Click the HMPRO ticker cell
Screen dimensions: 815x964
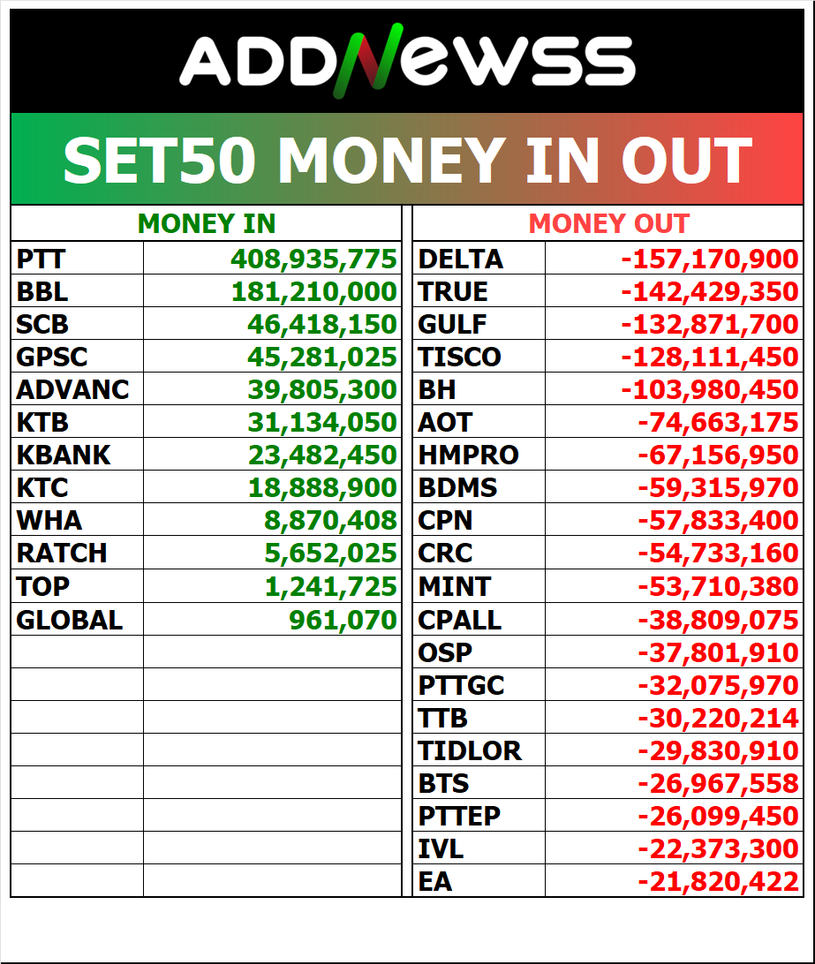point(468,455)
